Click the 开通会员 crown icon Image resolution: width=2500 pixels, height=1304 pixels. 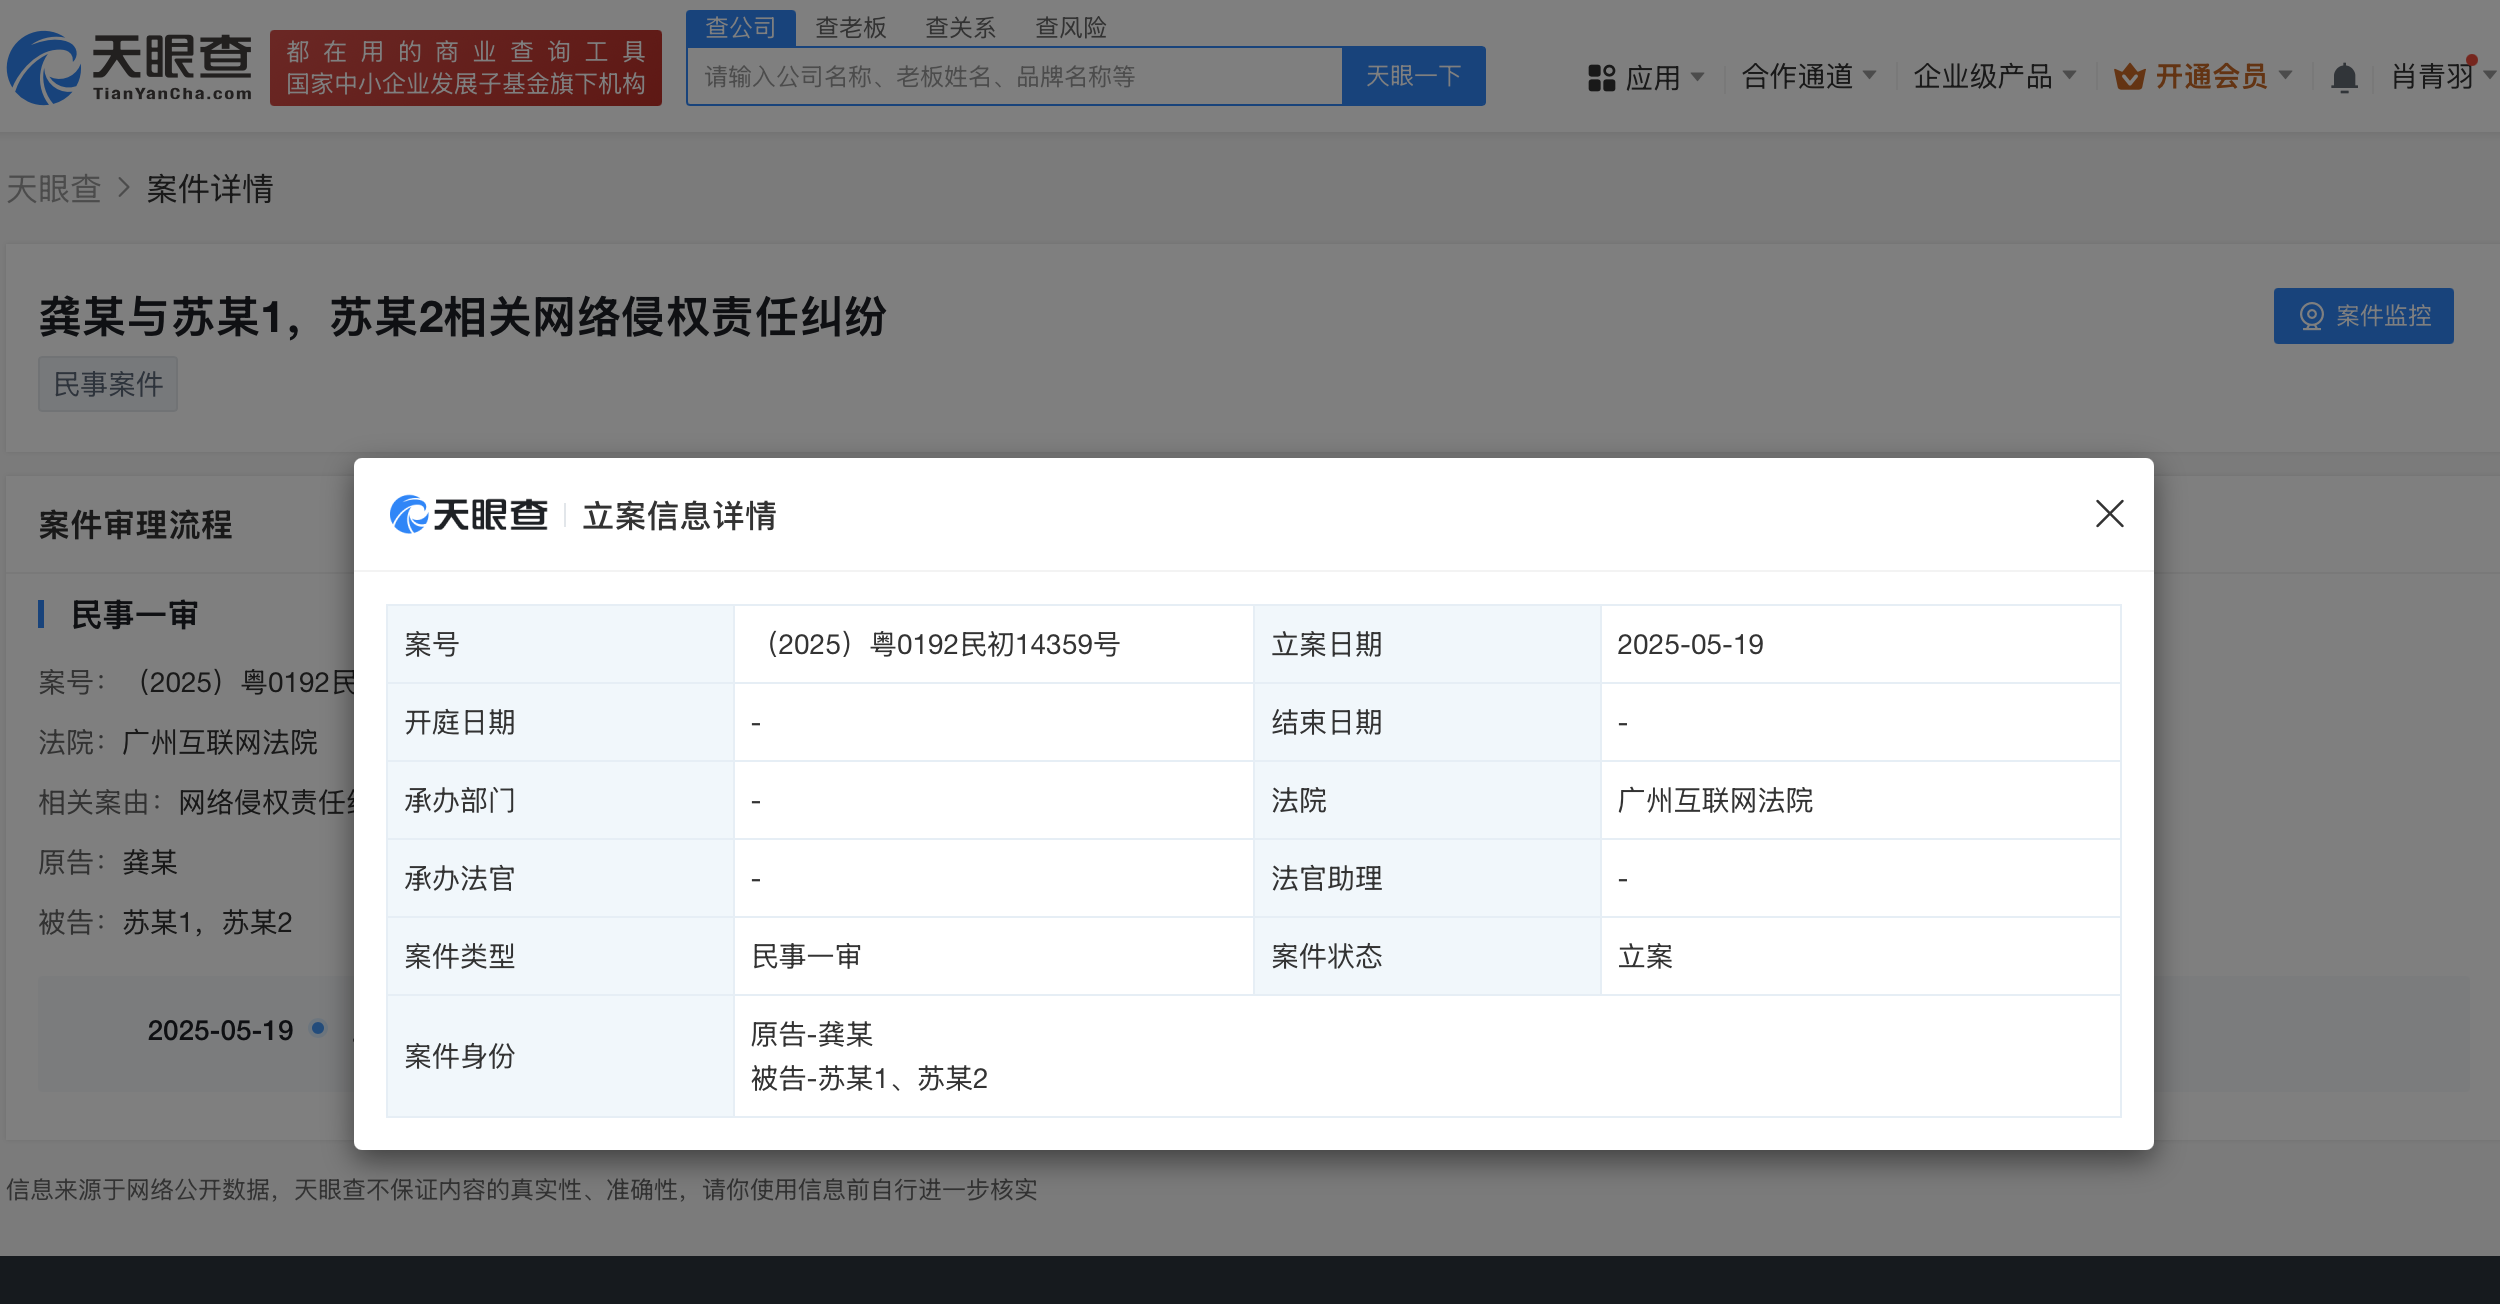(2129, 77)
